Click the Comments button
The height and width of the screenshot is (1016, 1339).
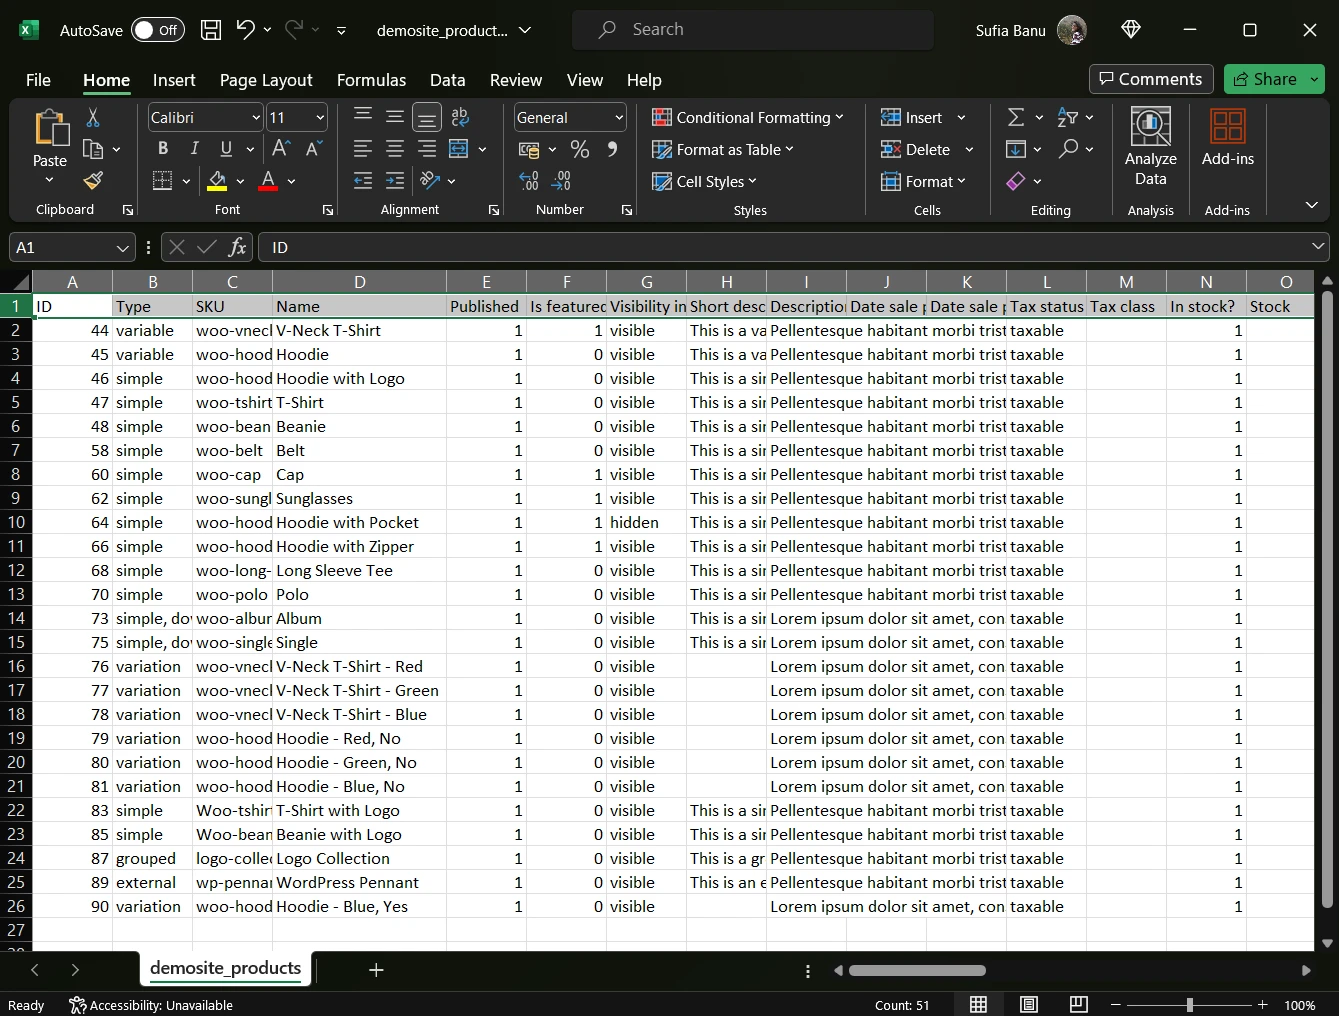tap(1151, 79)
